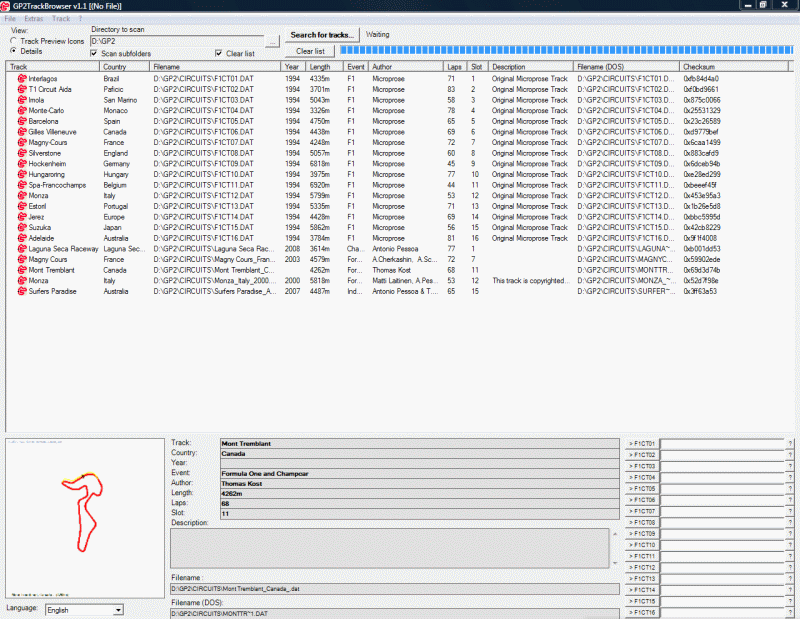The height and width of the screenshot is (619, 800).
Task: Select the Track Preview Icons view option
Action: [x=13, y=41]
